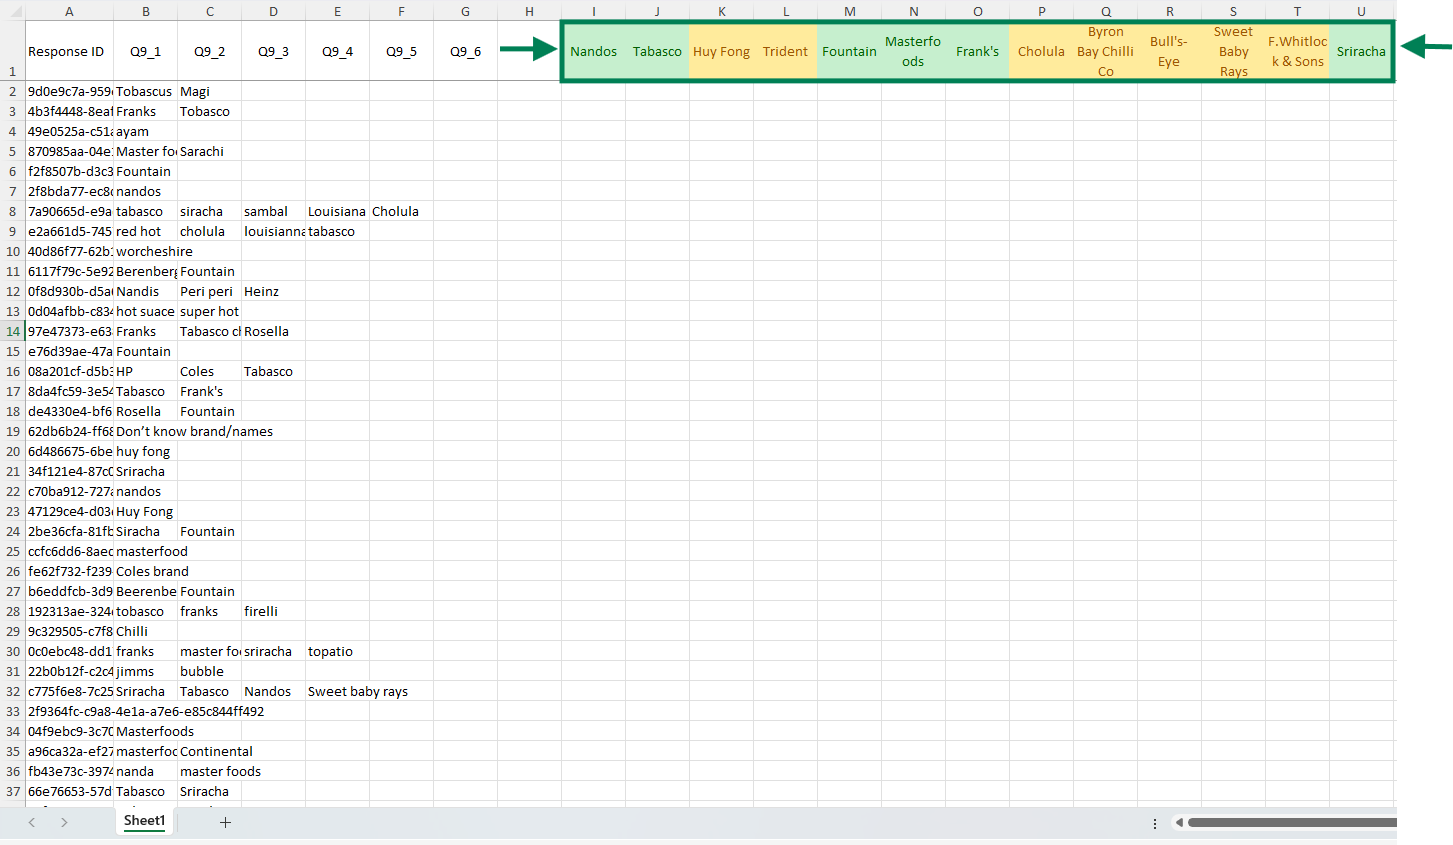
Task: Select the Q9_1 header cell
Action: [145, 51]
